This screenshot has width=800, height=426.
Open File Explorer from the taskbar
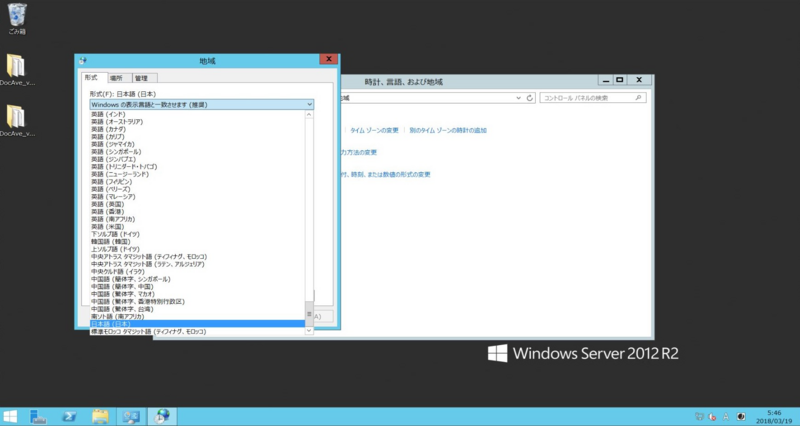[x=100, y=416]
